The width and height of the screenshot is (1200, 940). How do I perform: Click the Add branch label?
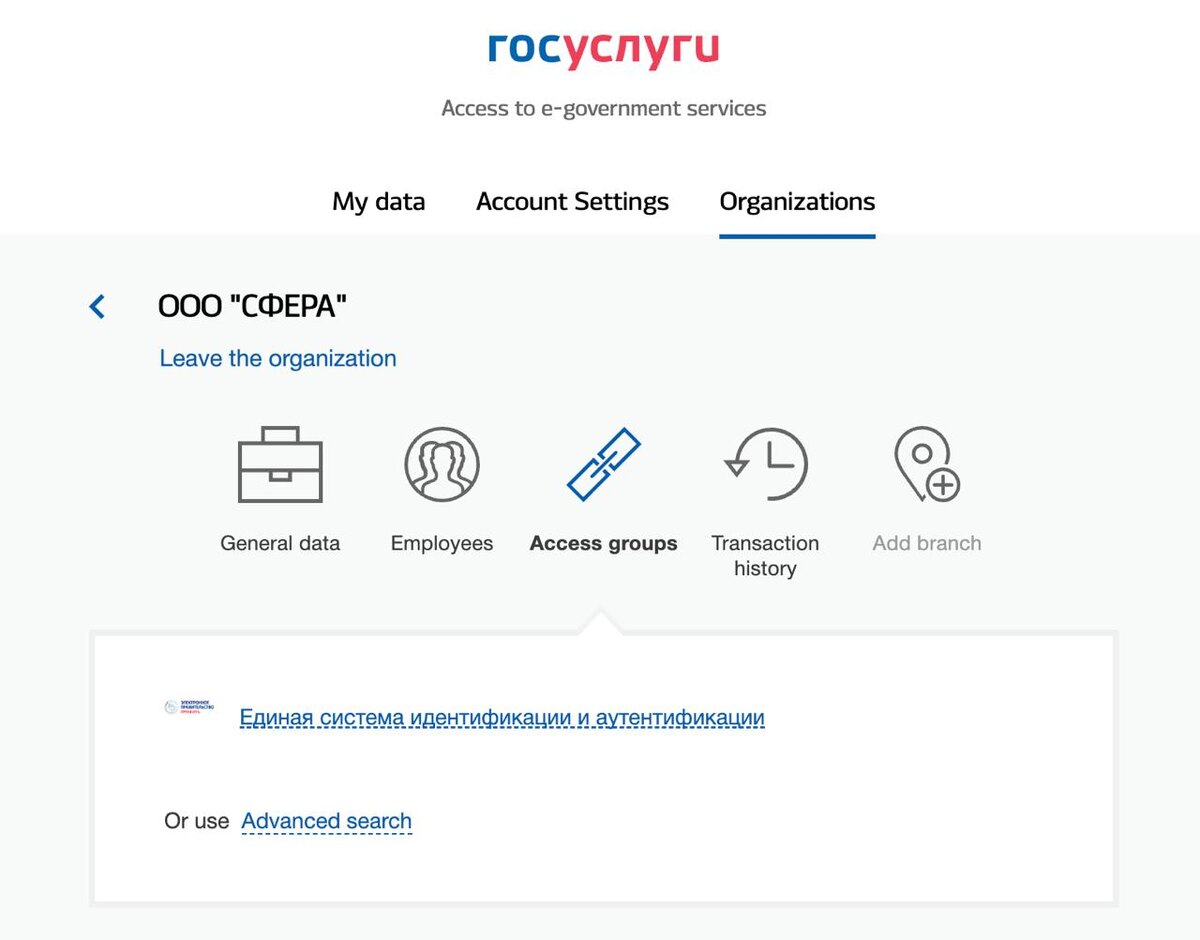tap(927, 543)
